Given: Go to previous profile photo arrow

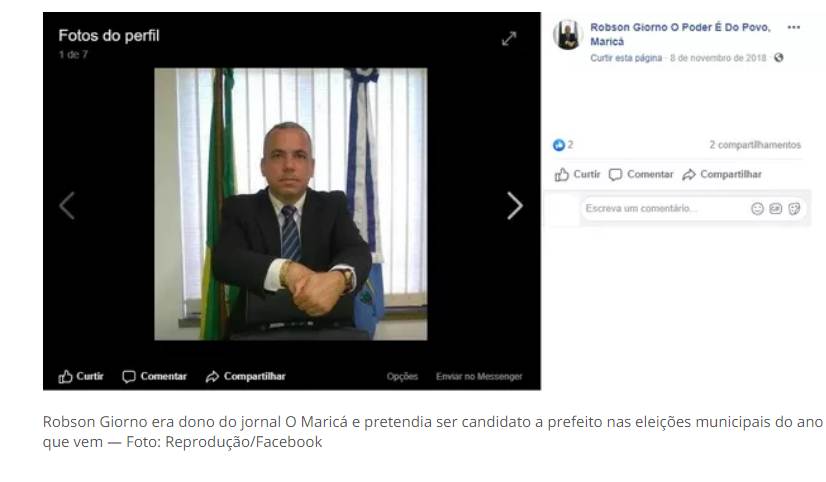Looking at the screenshot, I should (67, 205).
